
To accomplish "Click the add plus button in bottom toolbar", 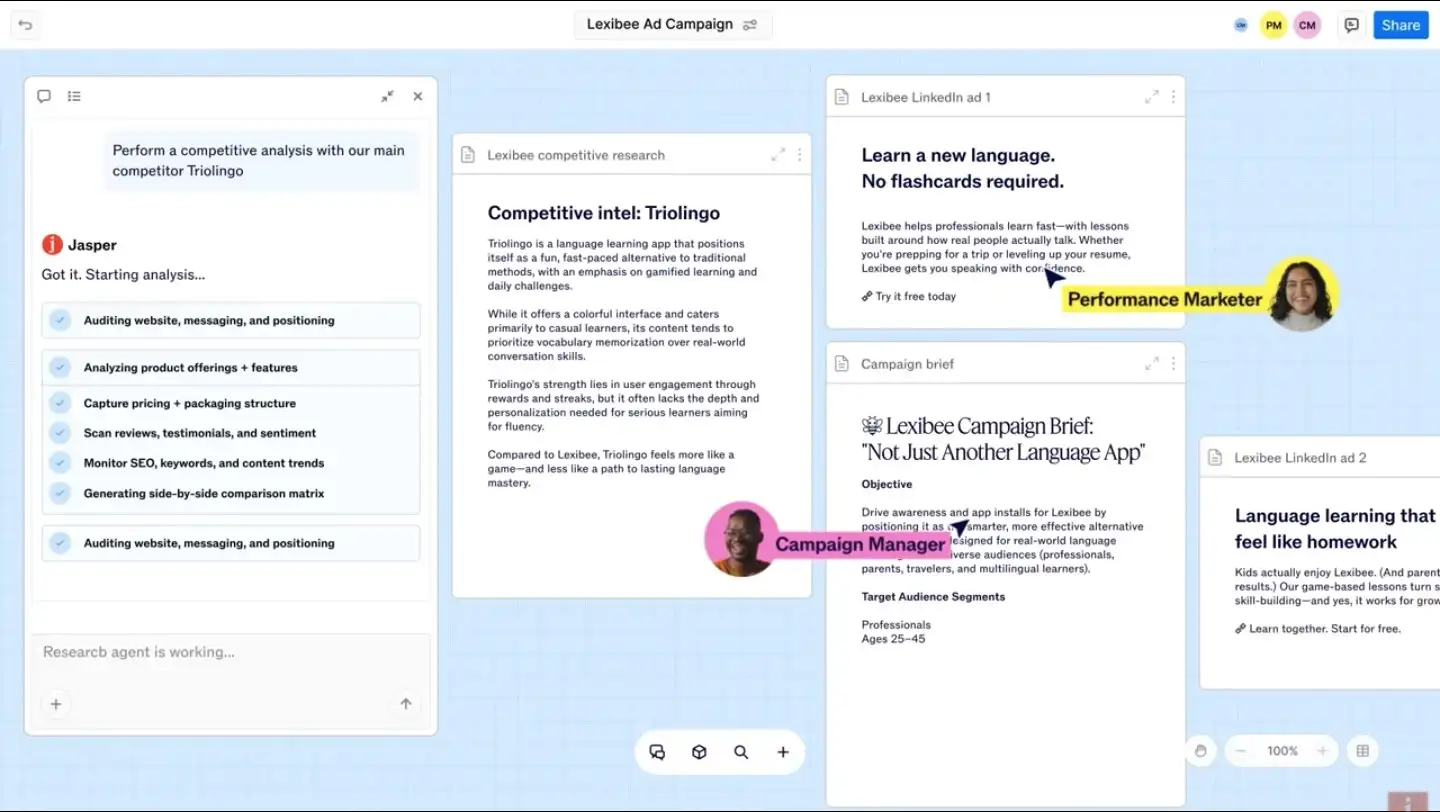I will (x=783, y=752).
